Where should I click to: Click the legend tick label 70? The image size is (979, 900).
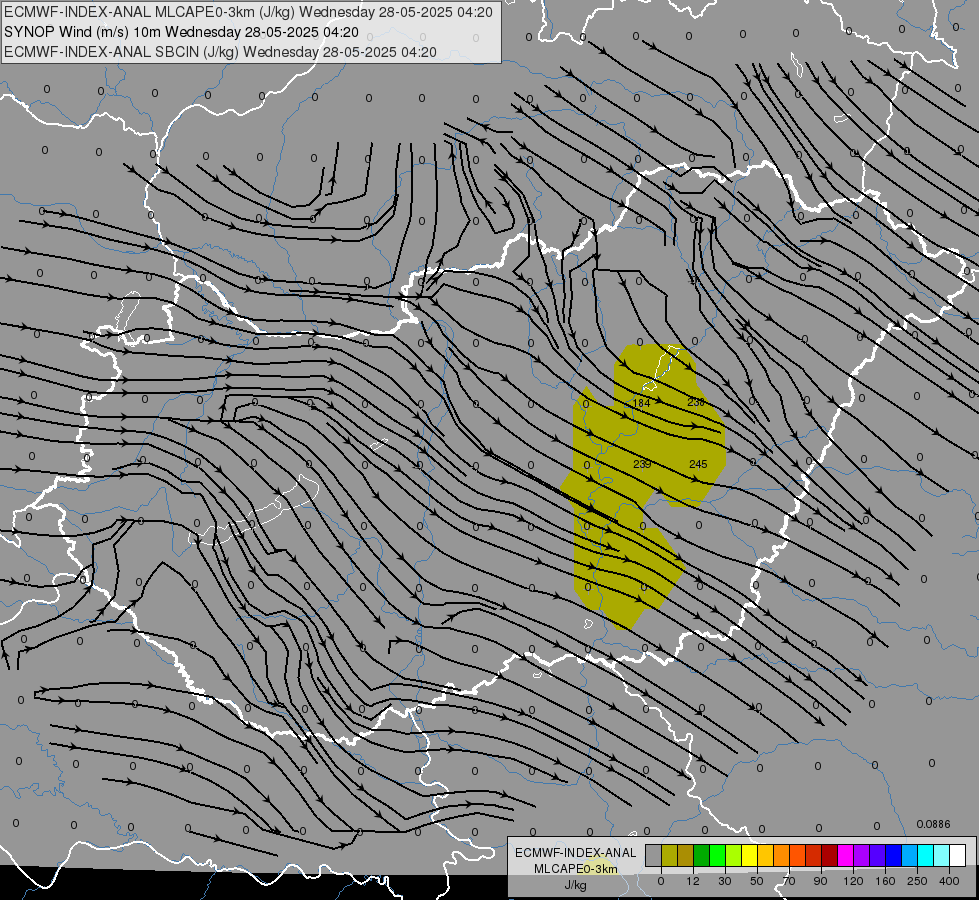click(789, 881)
